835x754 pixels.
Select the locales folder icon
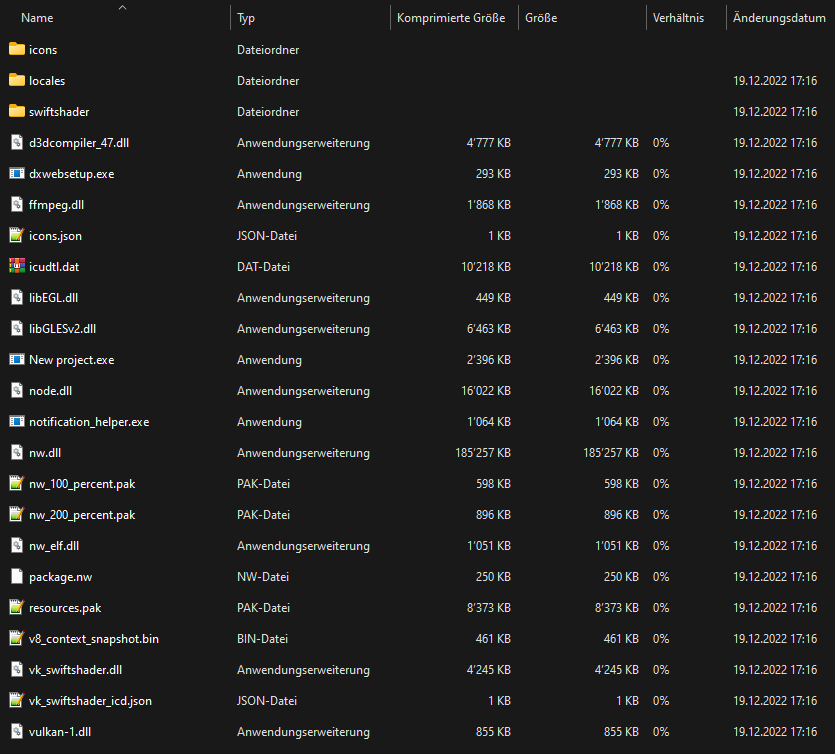[x=17, y=80]
